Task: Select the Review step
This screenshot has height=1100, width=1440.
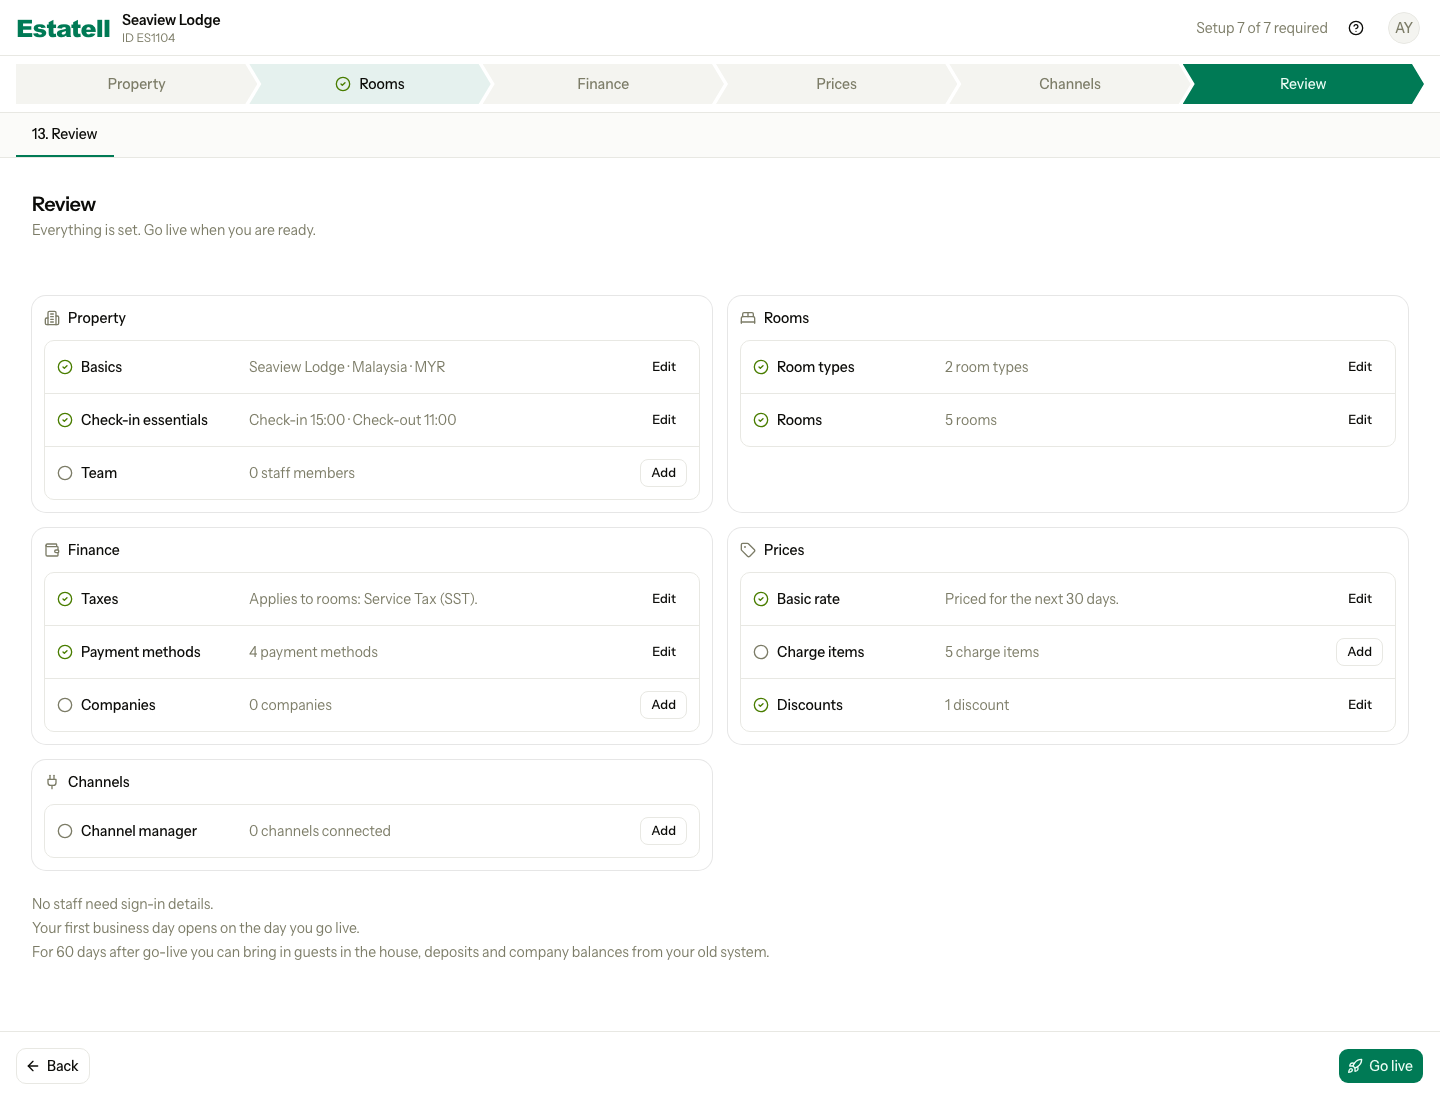Action: pos(1303,84)
